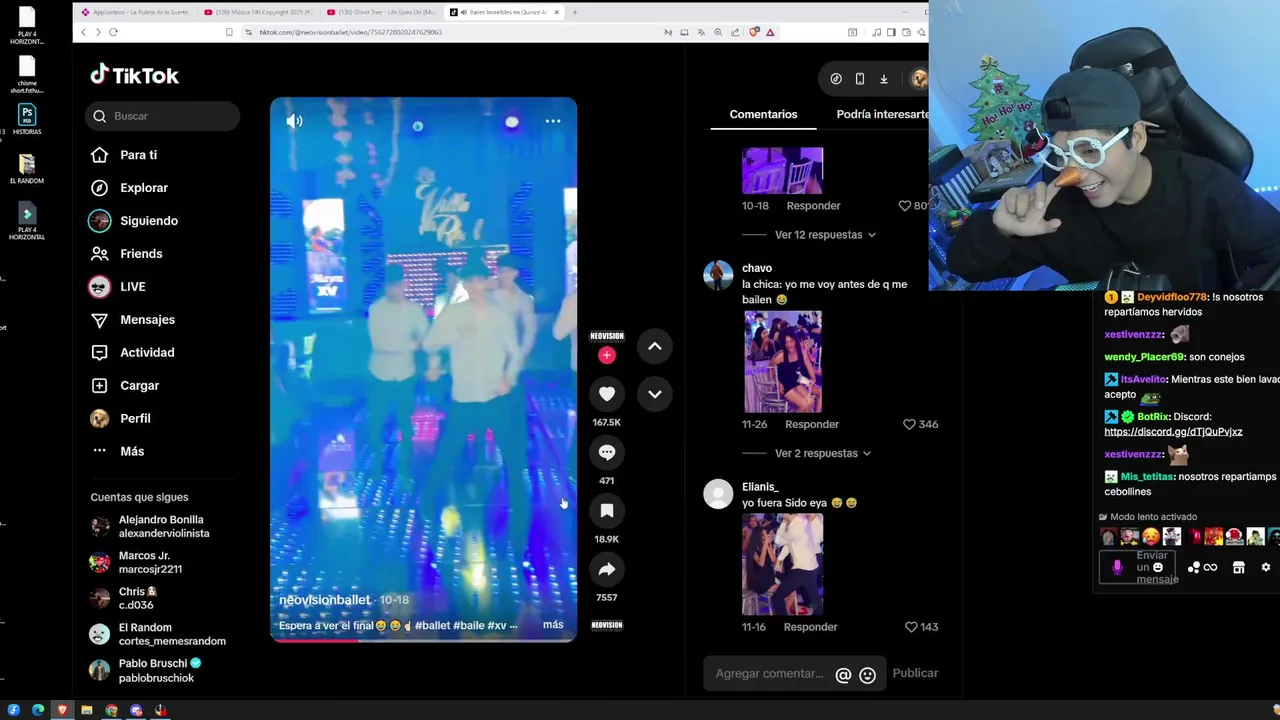1280x720 pixels.
Task: Reply to chavo's comment with Responder
Action: click(812, 424)
